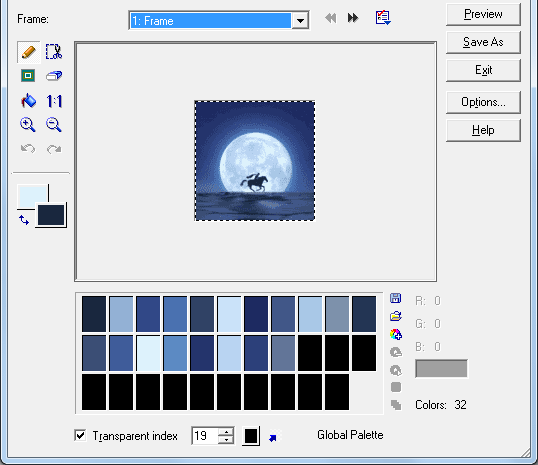
Task: Click the 'Colors: 32' count text
Action: (441, 405)
